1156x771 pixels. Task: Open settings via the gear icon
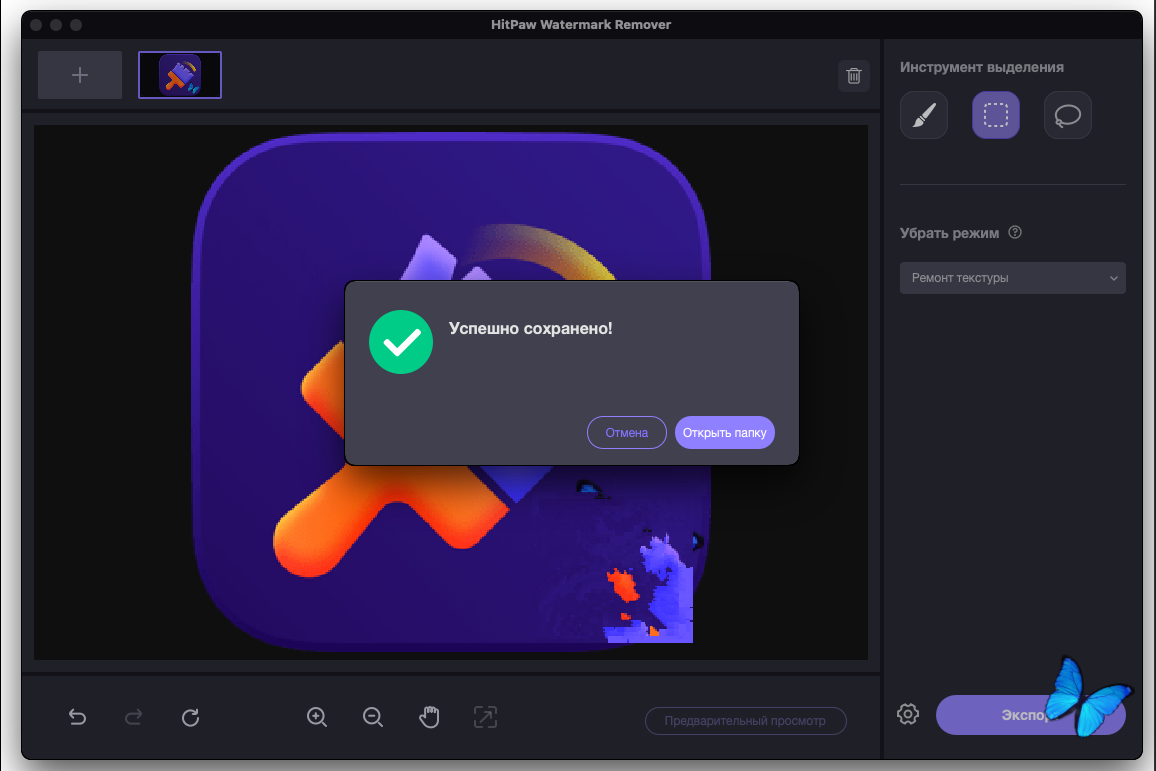[x=907, y=714]
